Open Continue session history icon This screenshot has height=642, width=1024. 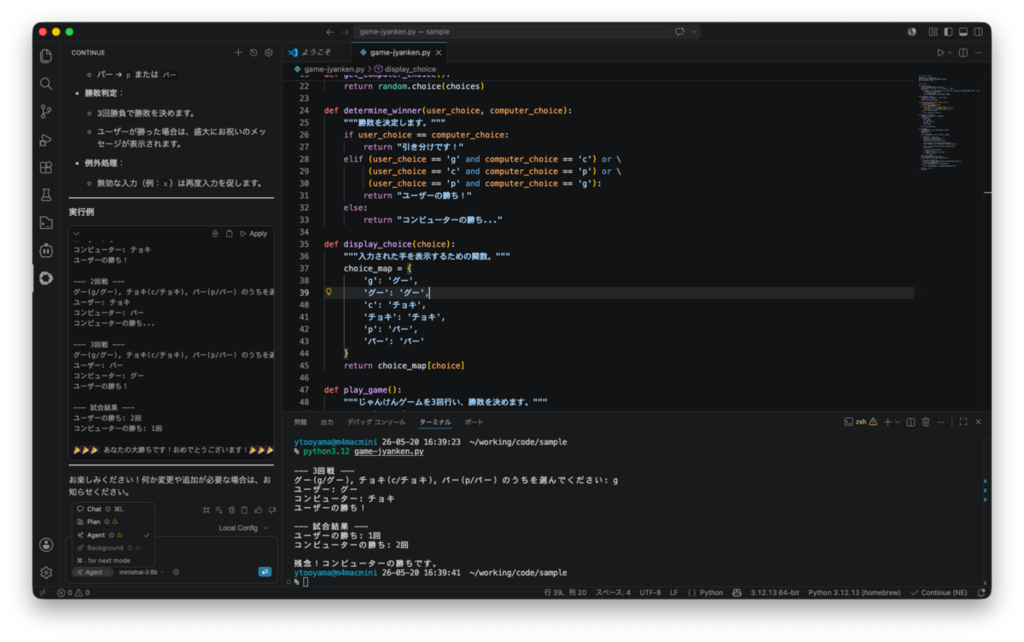[253, 52]
